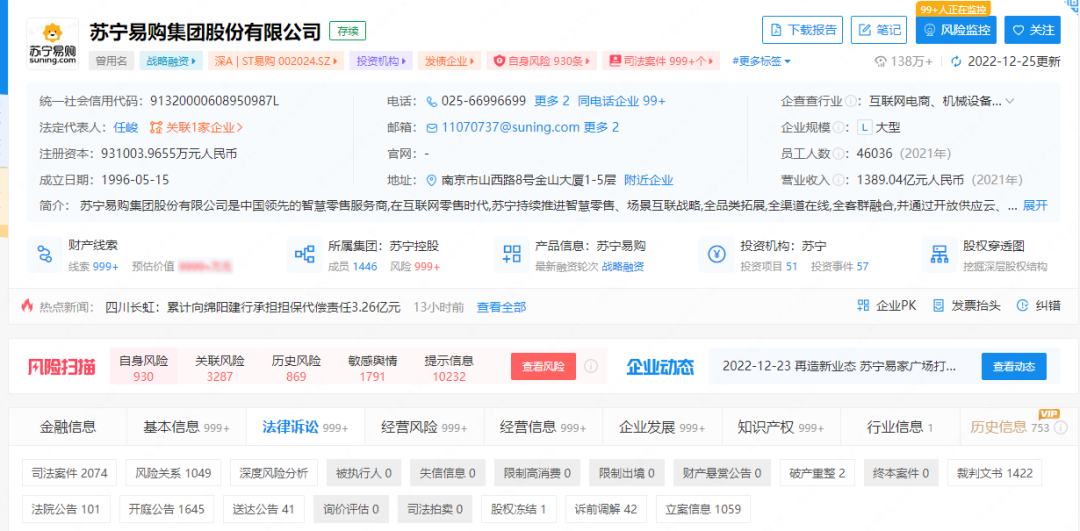Click the info icon beside 查看风险
The height and width of the screenshot is (531, 1080).
(591, 366)
